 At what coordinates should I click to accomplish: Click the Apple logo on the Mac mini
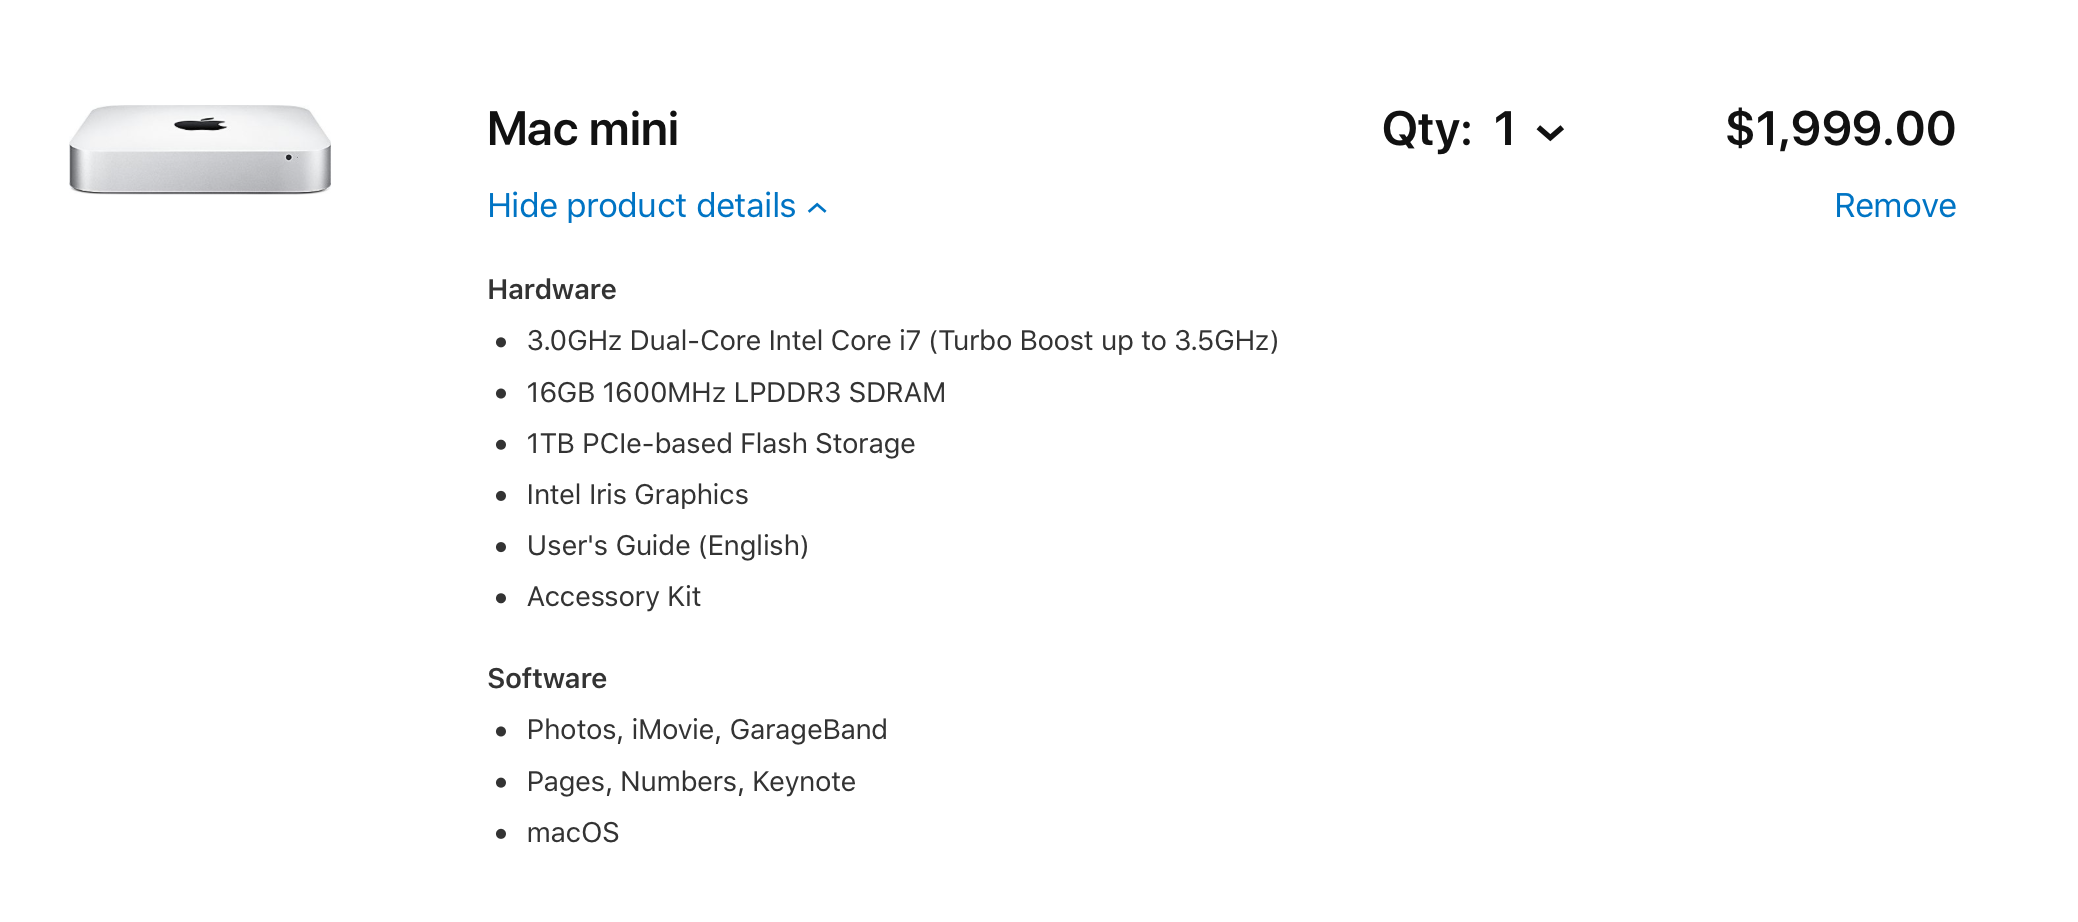click(200, 124)
